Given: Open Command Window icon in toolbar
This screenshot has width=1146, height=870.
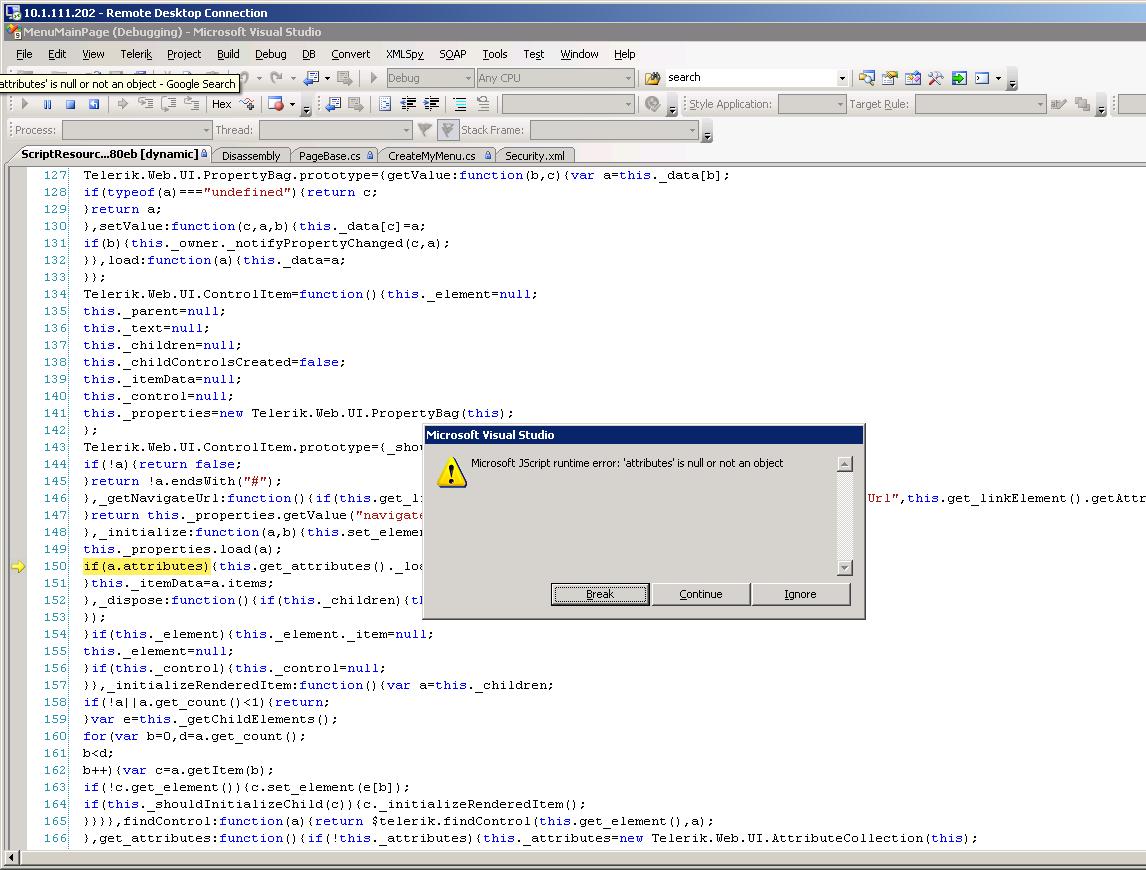Looking at the screenshot, I should [x=982, y=78].
